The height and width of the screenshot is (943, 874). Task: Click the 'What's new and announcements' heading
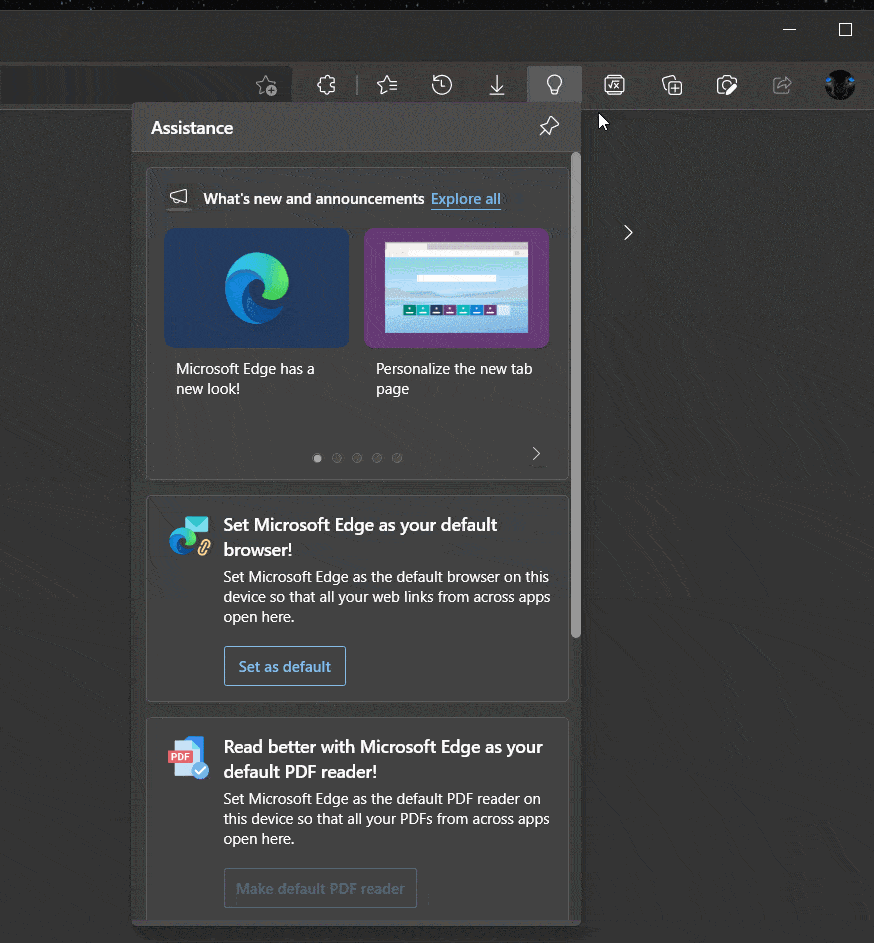pyautogui.click(x=313, y=199)
